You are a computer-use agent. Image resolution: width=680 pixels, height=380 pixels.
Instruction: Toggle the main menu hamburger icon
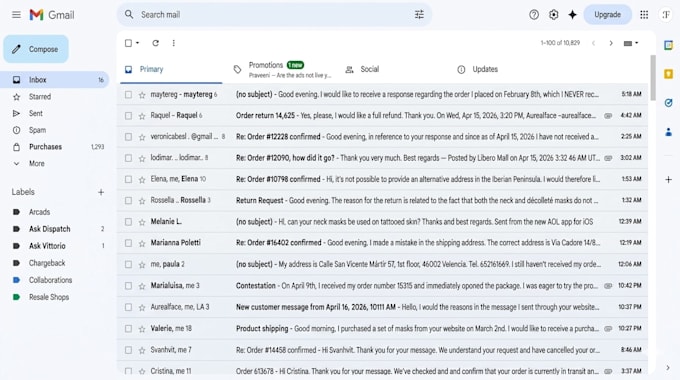tap(16, 15)
